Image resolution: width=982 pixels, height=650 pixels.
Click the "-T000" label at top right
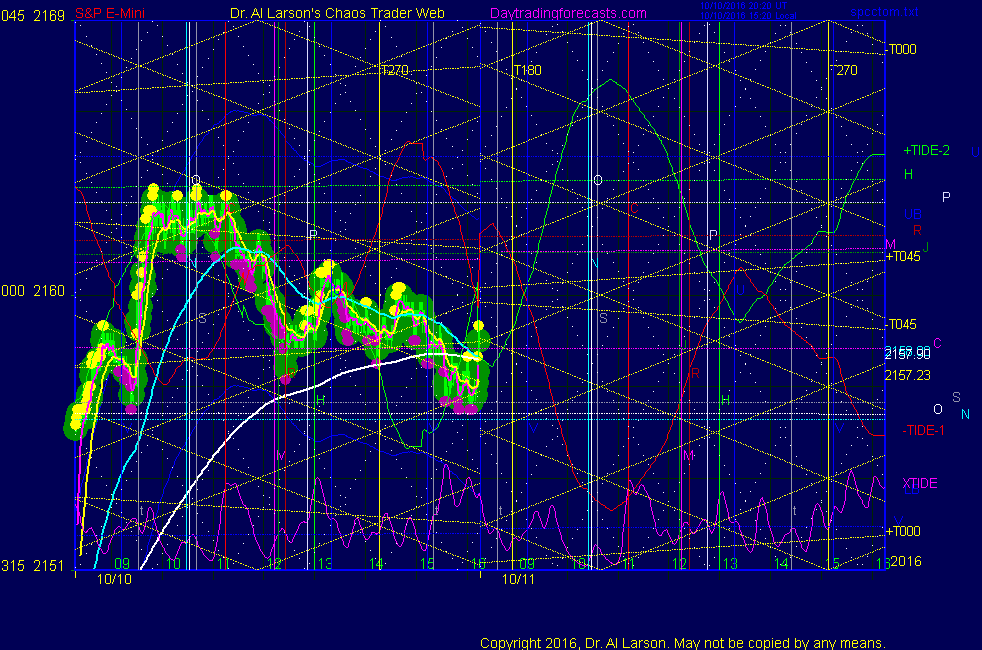coord(902,49)
